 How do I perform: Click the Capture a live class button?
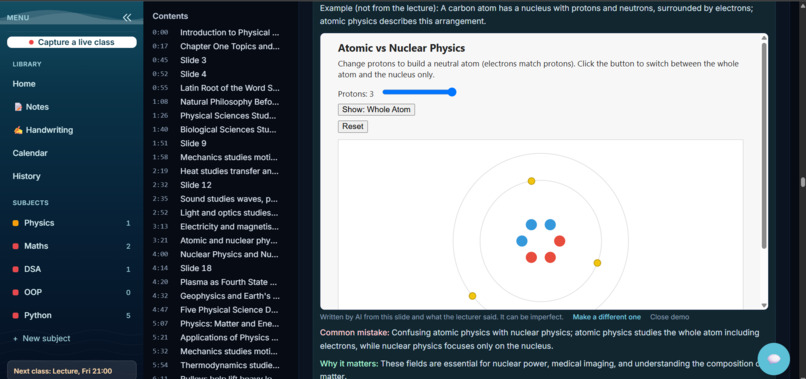coord(72,42)
